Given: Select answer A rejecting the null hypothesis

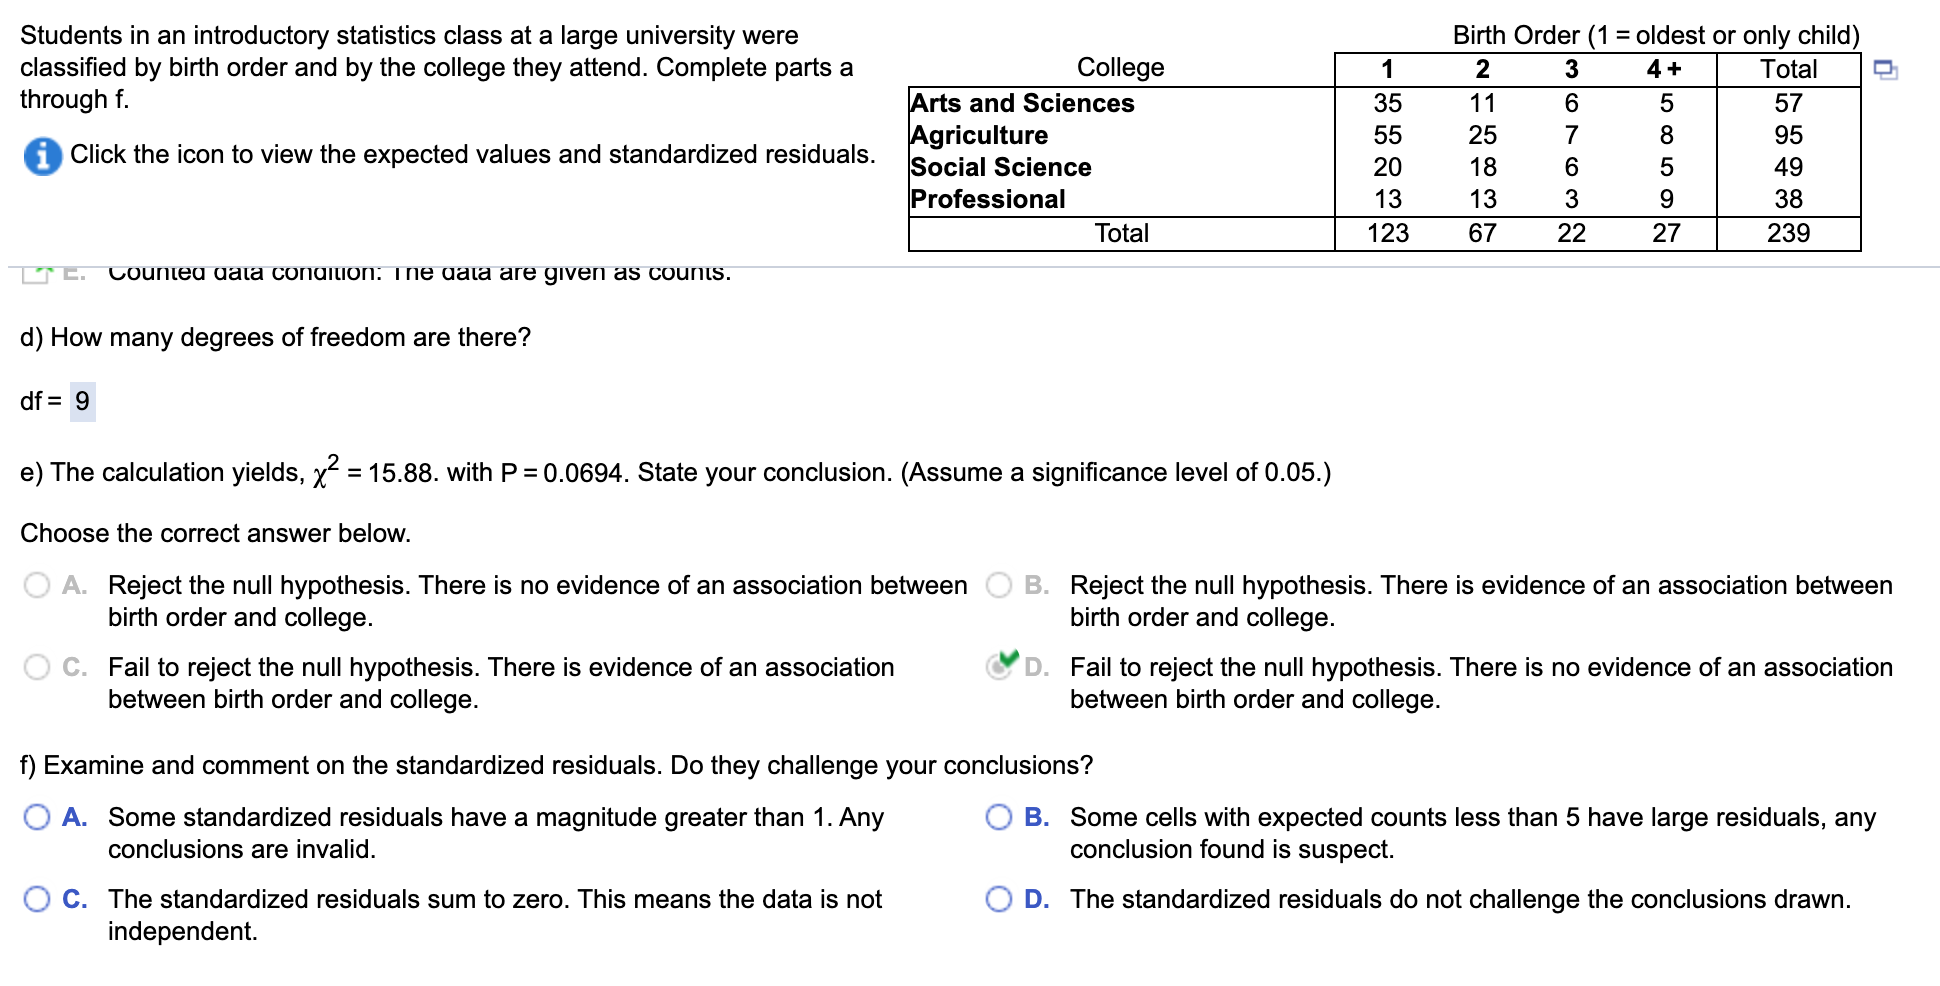Looking at the screenshot, I should tap(36, 586).
